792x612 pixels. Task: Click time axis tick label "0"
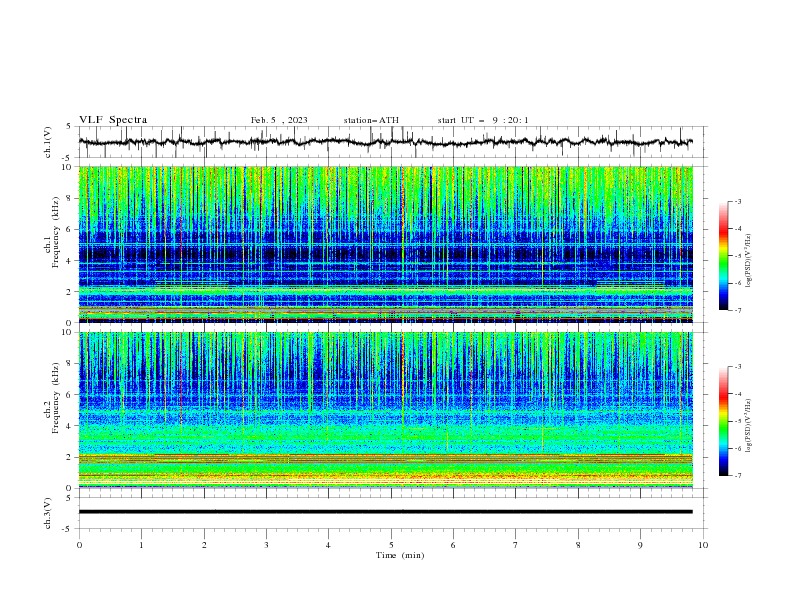[x=79, y=545]
